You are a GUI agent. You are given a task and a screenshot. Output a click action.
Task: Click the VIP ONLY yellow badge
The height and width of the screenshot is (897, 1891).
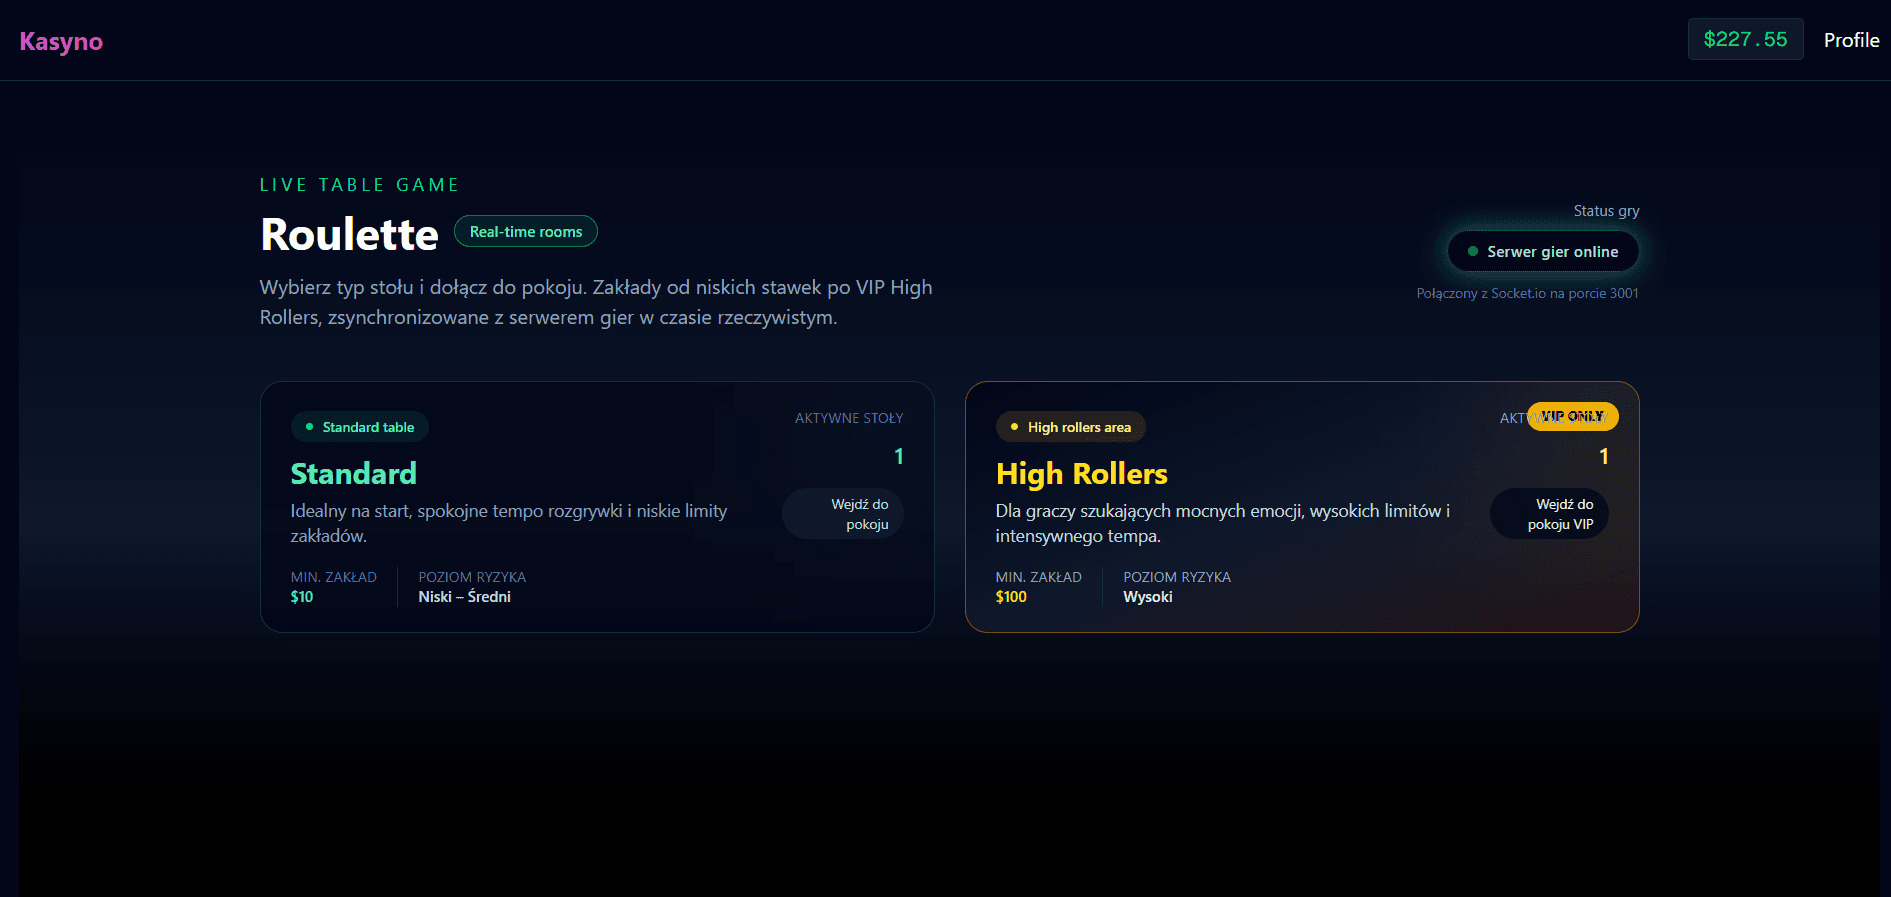(1572, 416)
